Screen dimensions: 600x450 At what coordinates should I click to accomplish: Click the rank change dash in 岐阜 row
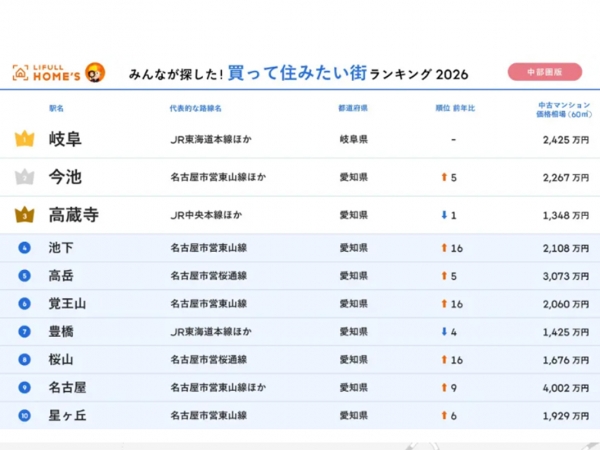[453, 140]
